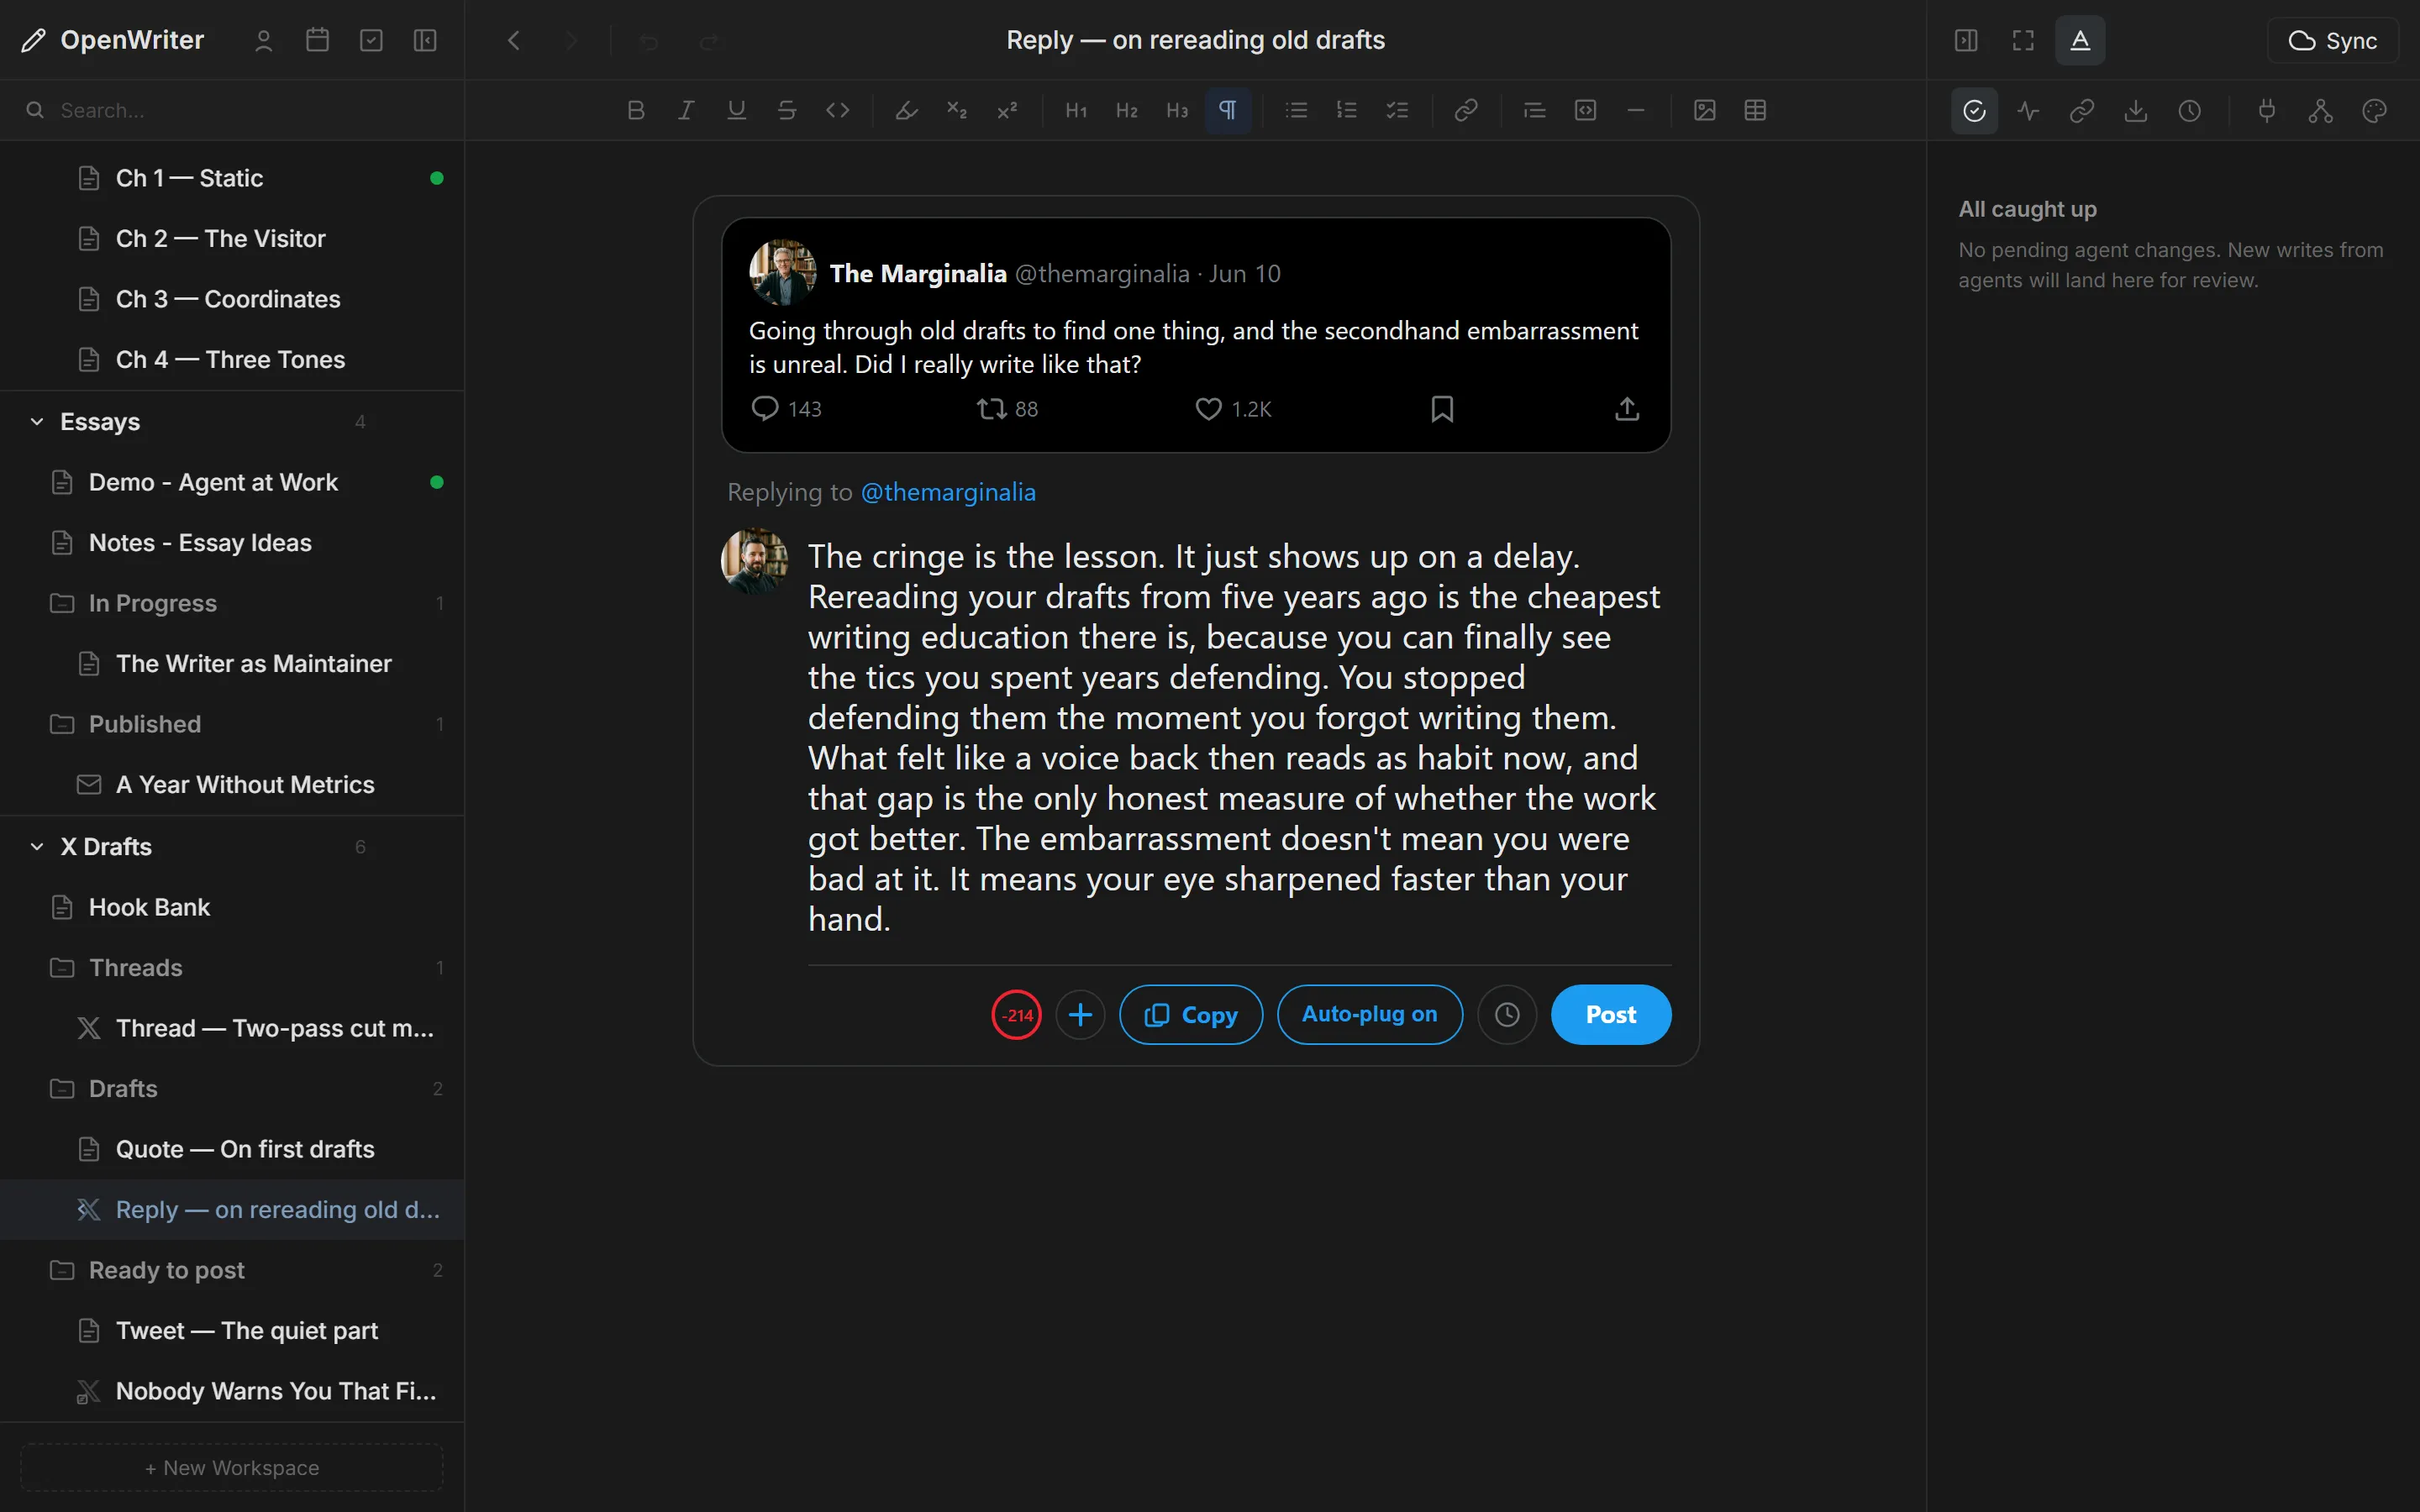Set Heading 2 style
The image size is (2420, 1512).
[1127, 110]
